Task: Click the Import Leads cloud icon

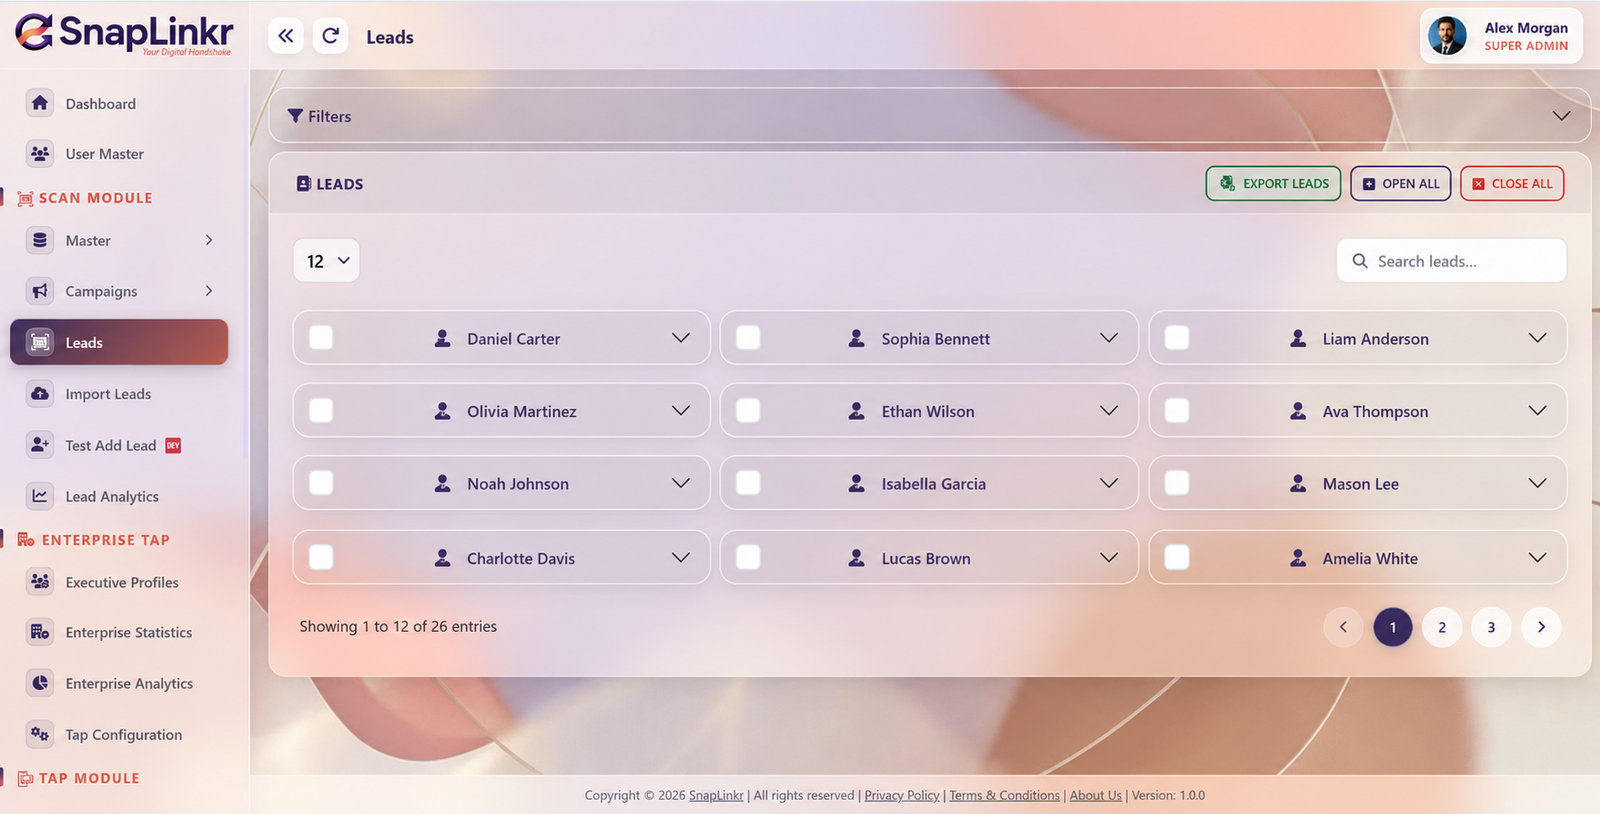Action: pos(40,394)
